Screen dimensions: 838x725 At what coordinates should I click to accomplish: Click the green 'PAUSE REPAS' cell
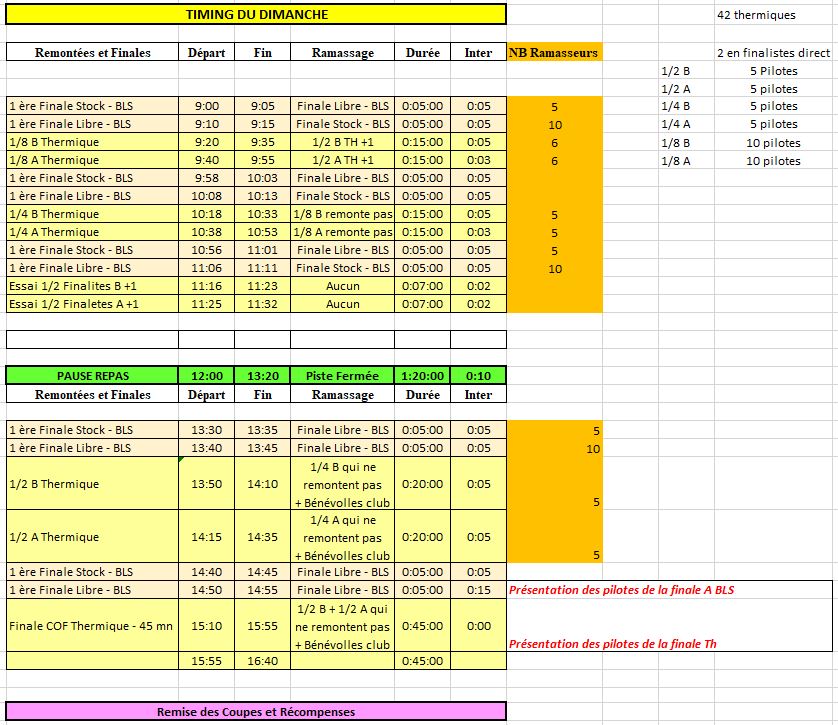click(x=92, y=376)
